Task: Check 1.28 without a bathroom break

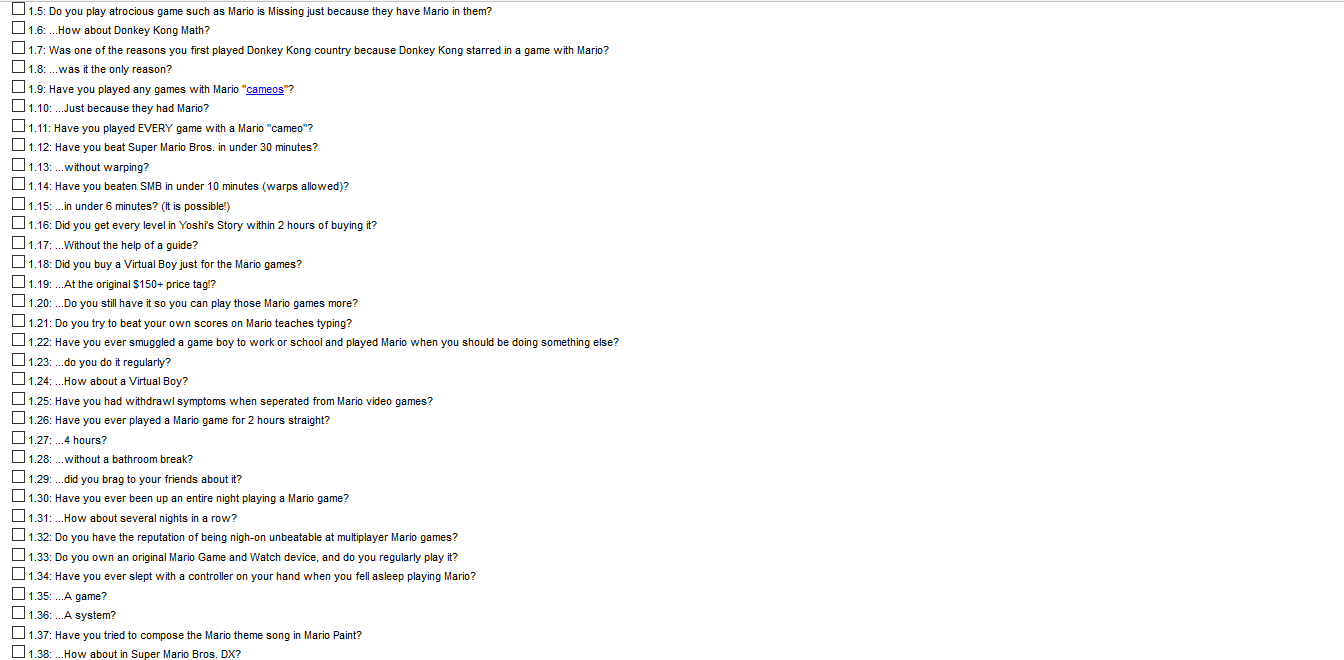Action: (19, 458)
